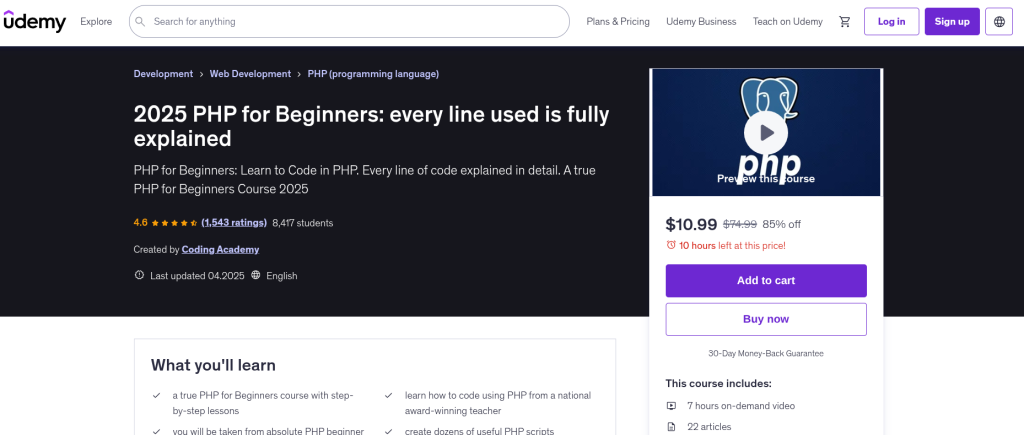Open the 1,543 ratings link
This screenshot has width=1024, height=435.
tap(234, 223)
